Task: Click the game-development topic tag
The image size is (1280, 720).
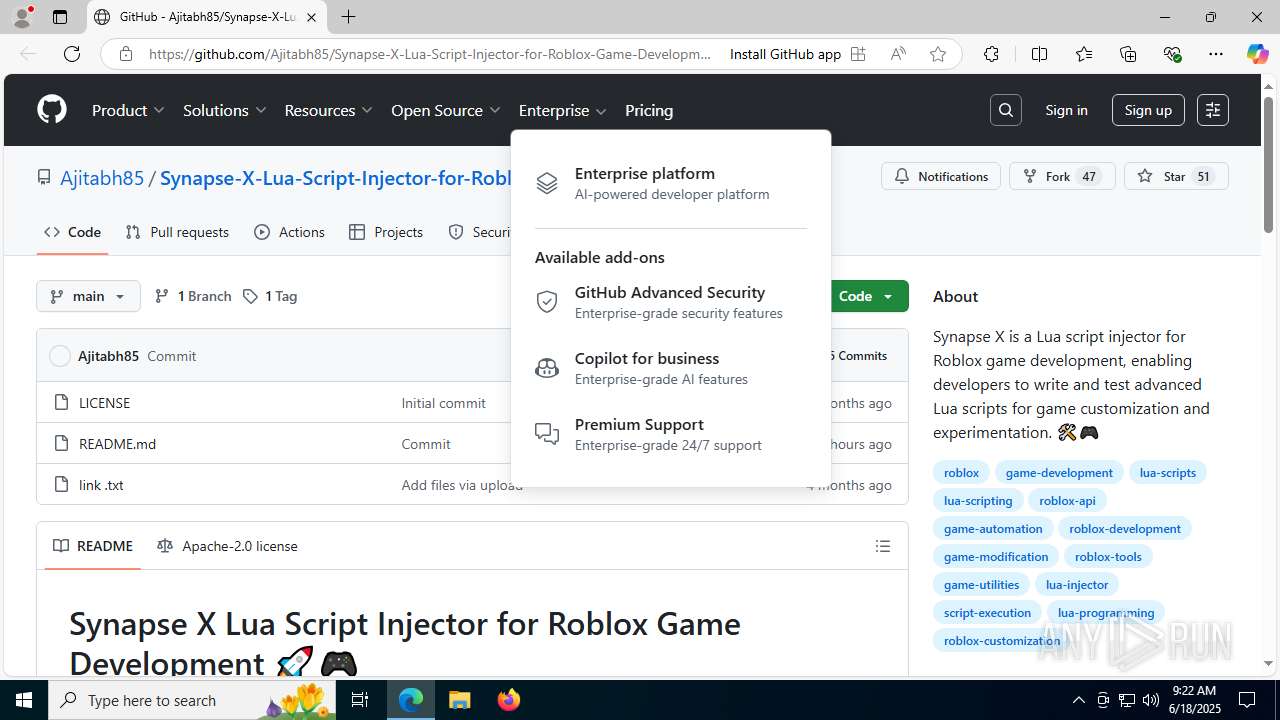Action: tap(1059, 473)
